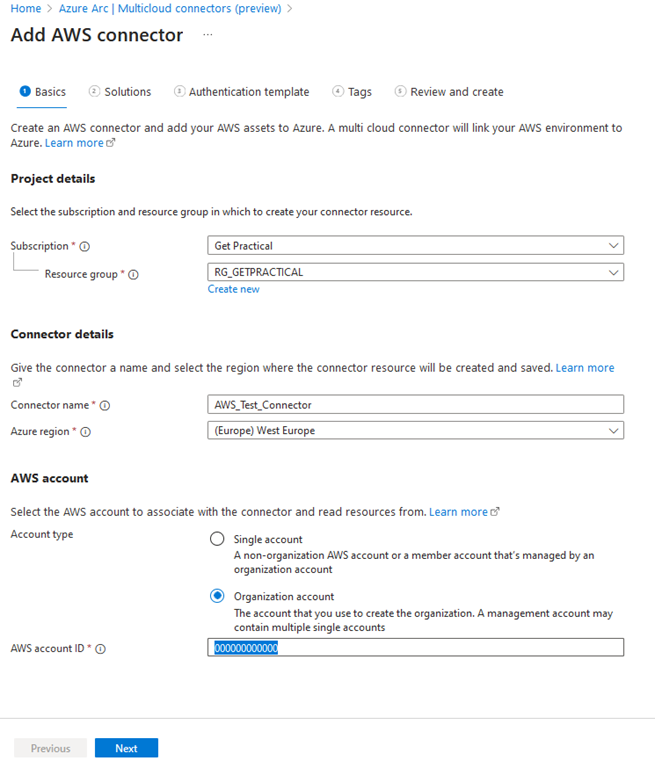Open the Home breadcrumb link

click(25, 8)
